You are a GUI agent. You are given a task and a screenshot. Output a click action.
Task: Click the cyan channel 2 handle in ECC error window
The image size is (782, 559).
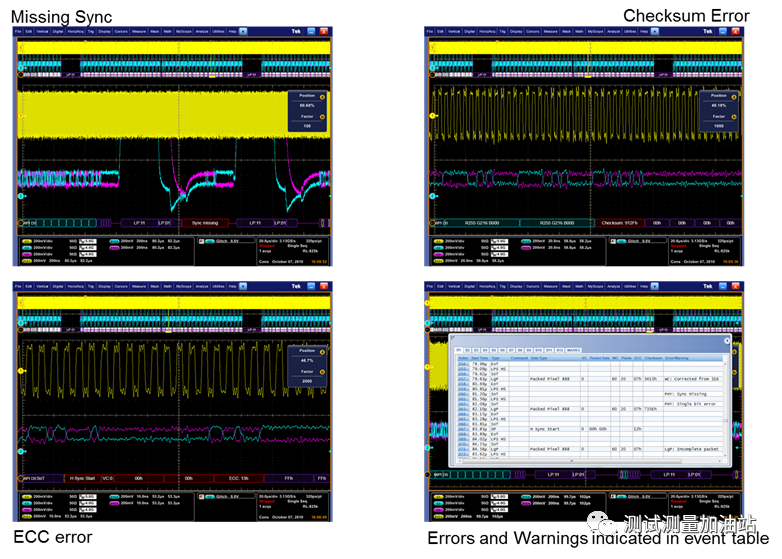click(21, 451)
